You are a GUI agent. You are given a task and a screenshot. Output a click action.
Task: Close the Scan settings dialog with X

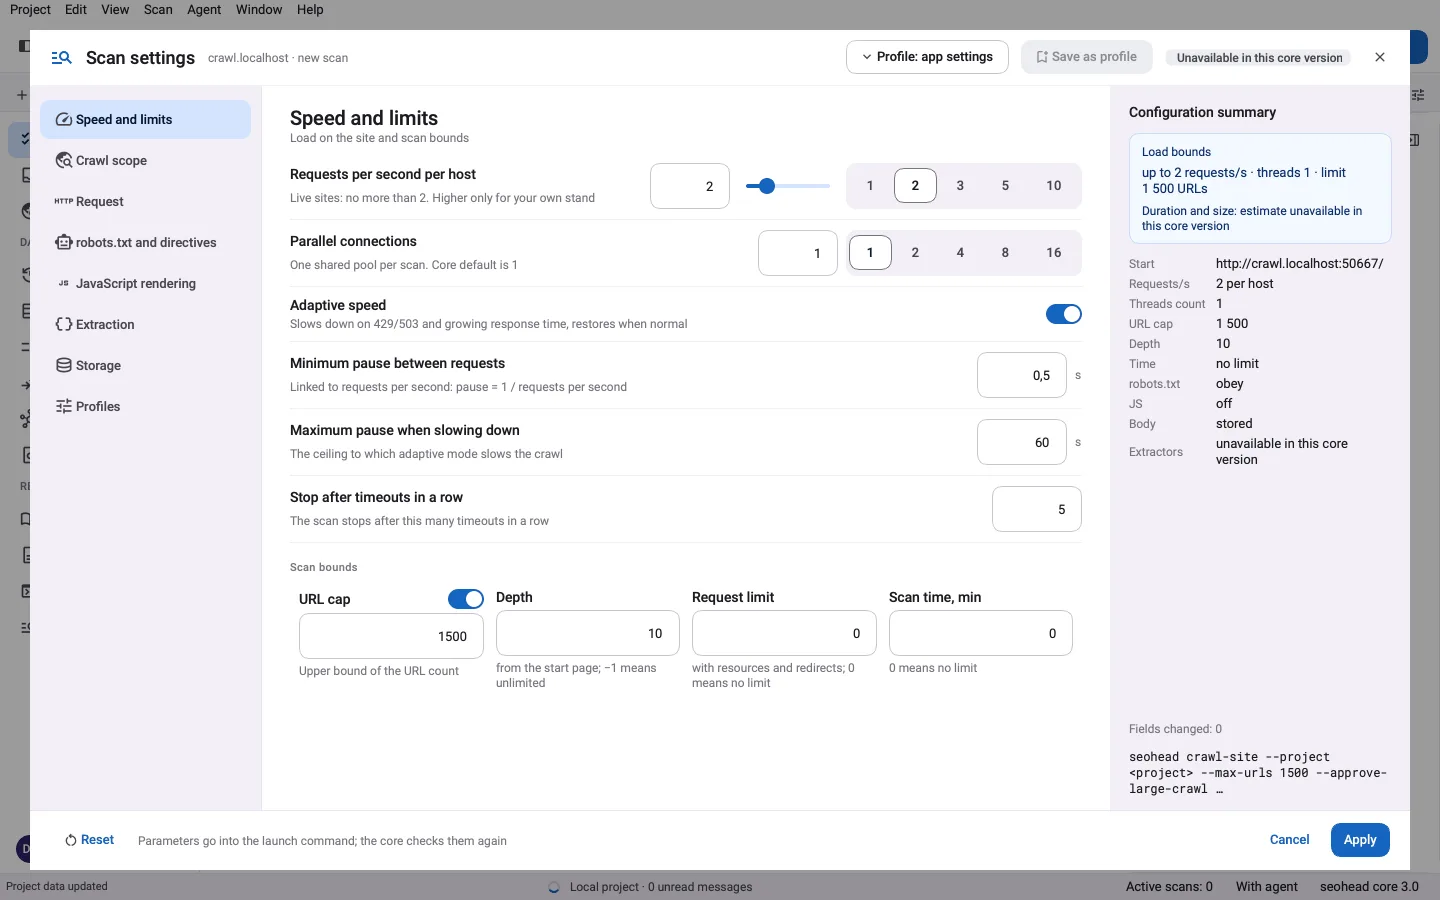[x=1380, y=57]
